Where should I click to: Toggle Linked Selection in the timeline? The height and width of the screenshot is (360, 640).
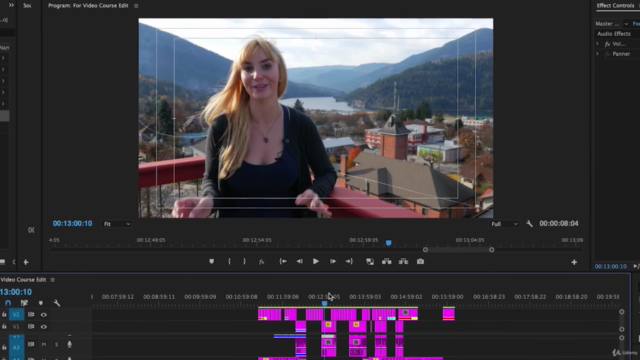coord(24,303)
